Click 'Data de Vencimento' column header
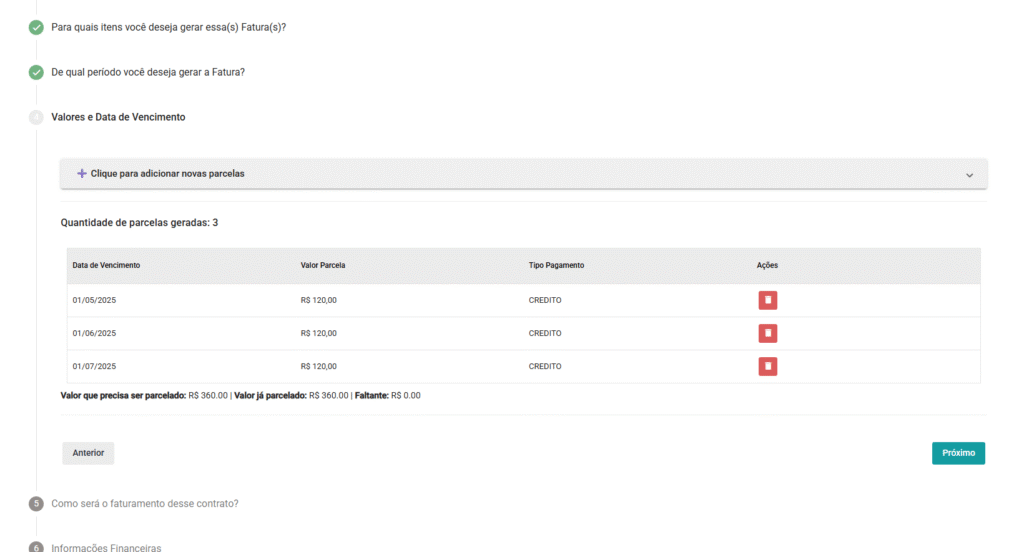 point(106,265)
